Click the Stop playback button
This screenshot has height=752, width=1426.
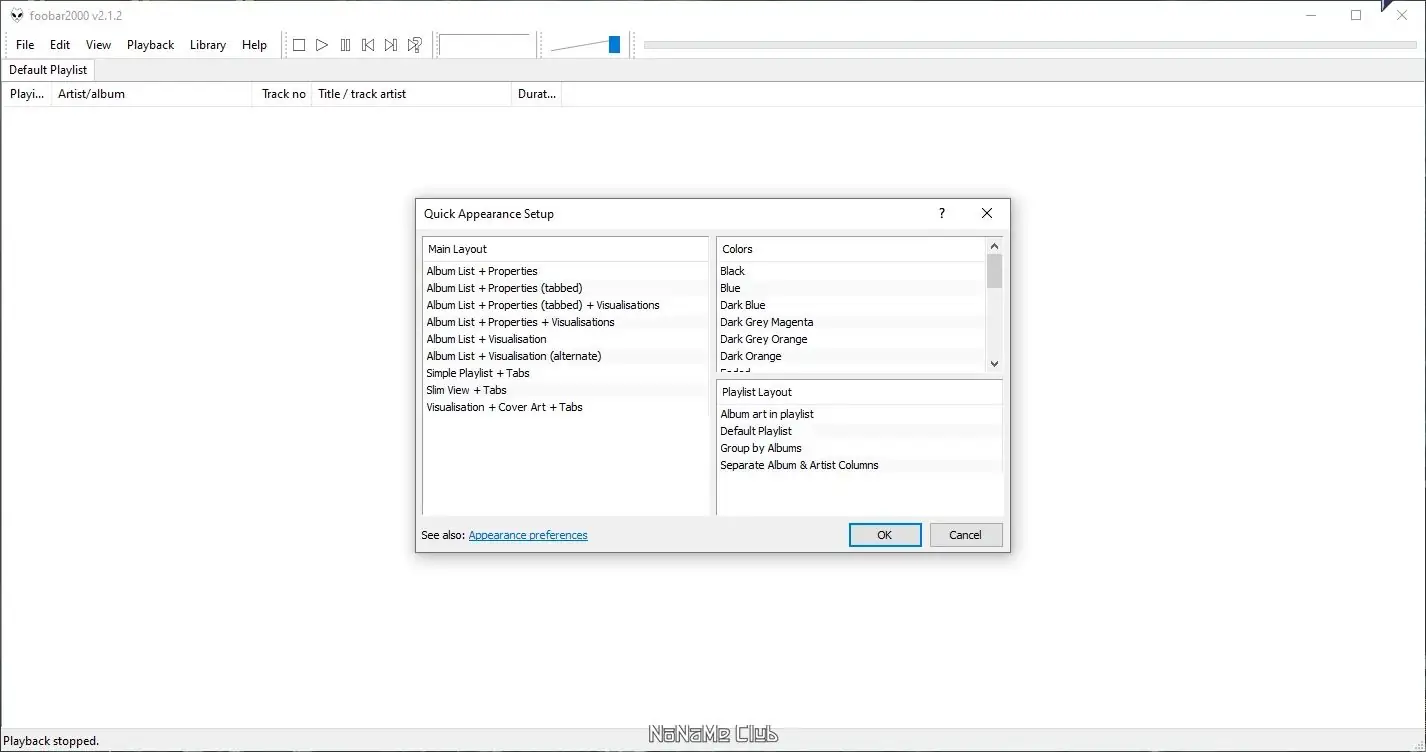[x=298, y=45]
